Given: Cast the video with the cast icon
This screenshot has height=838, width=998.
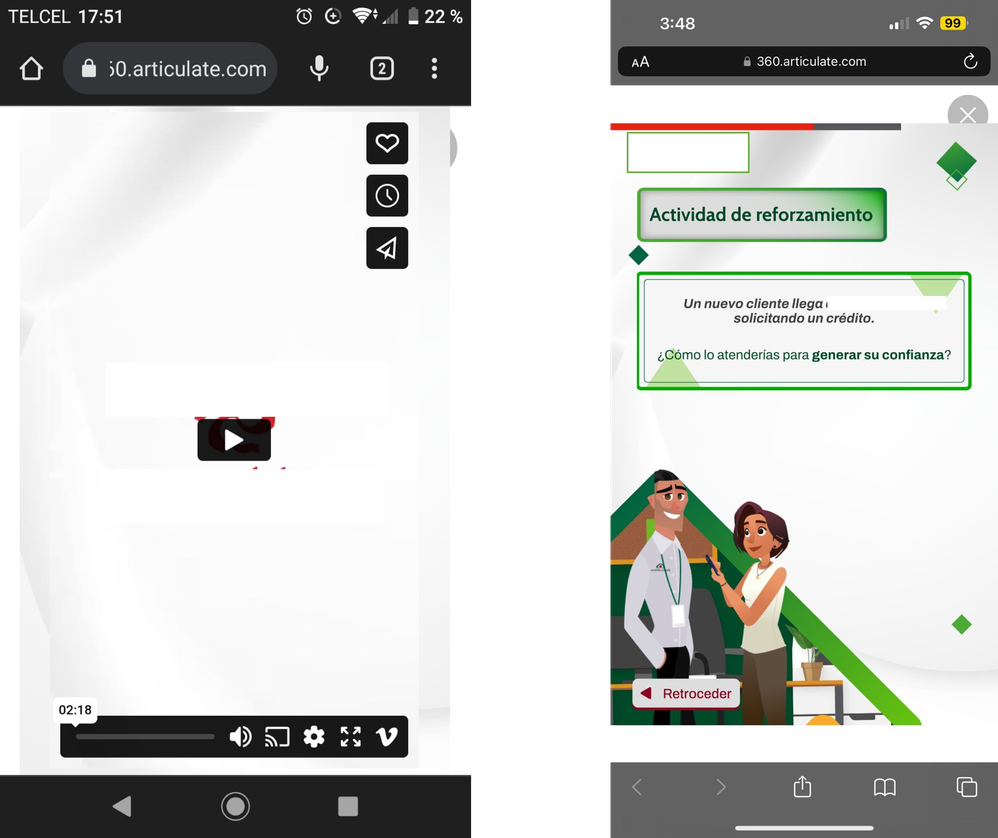Looking at the screenshot, I should point(277,737).
